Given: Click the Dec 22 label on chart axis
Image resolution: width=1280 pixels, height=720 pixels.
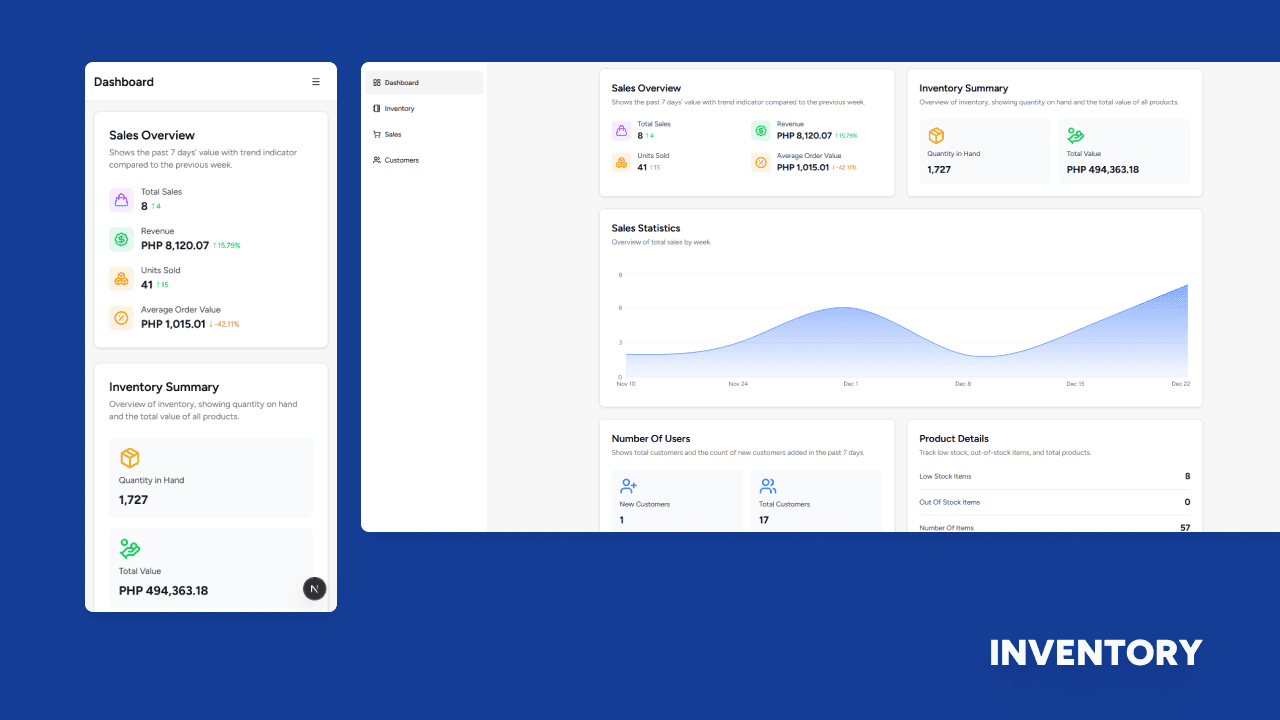Looking at the screenshot, I should point(1180,384).
